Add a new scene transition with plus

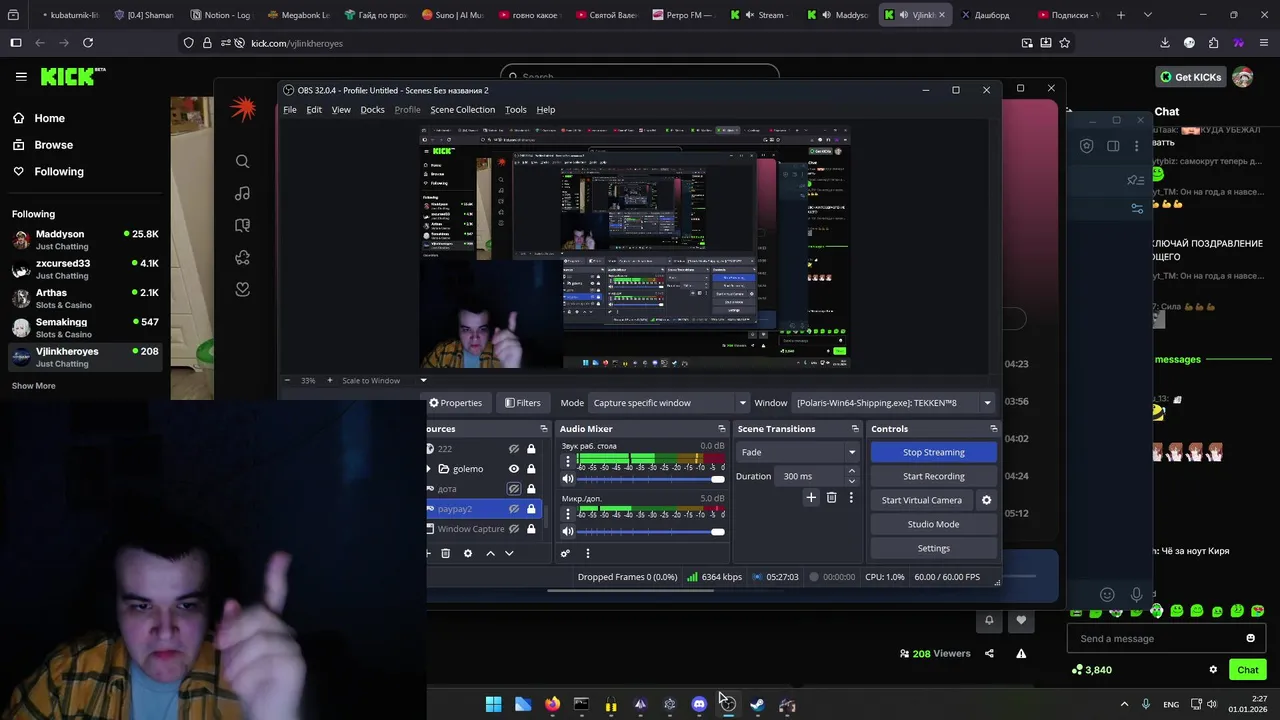coord(811,497)
